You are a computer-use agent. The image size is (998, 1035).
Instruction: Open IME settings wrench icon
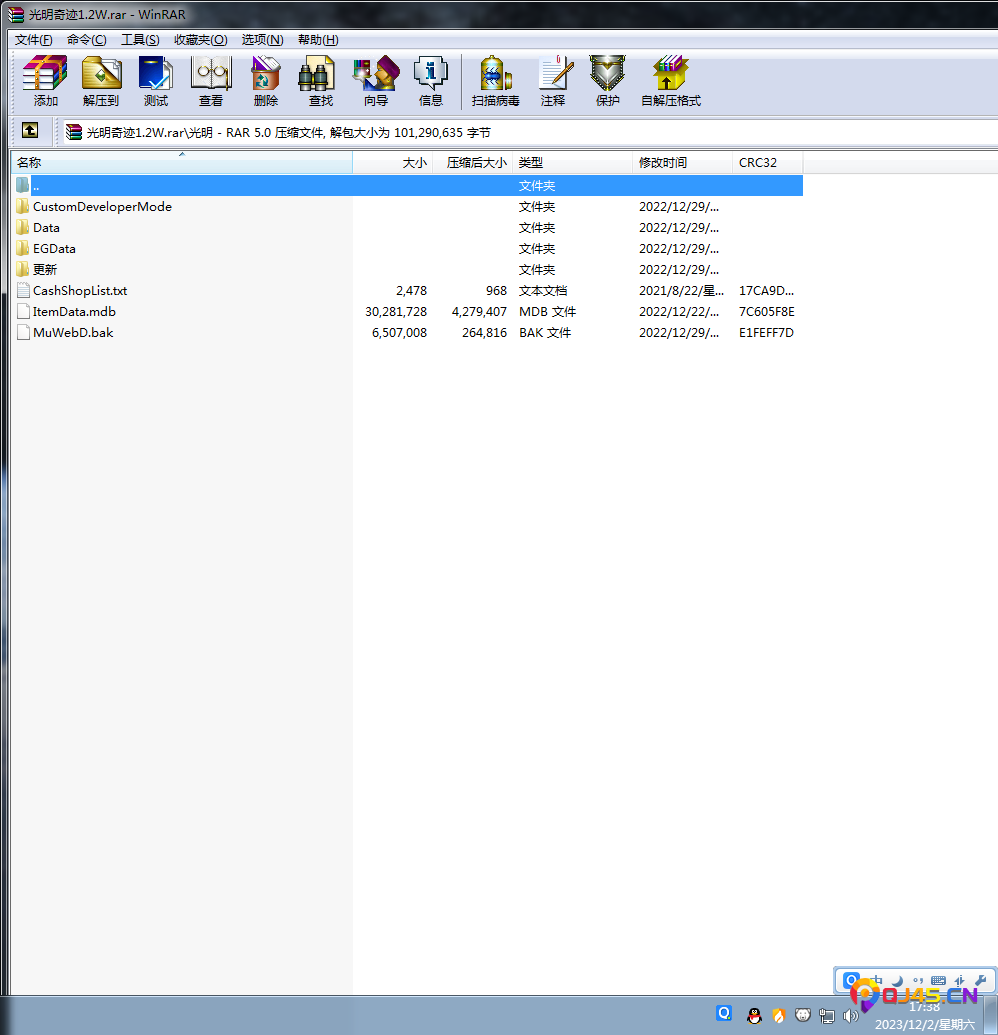tap(980, 980)
